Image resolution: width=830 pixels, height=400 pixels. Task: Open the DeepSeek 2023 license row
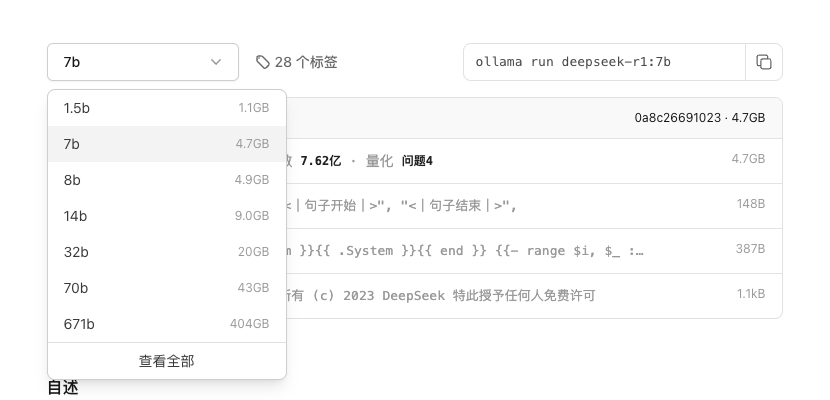point(530,295)
